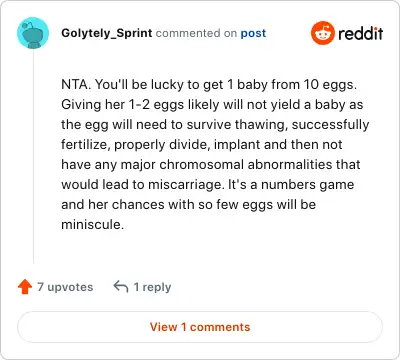Viewport: 400px width, 360px height.
Task: Click the "commented on" gray text
Action: click(196, 33)
